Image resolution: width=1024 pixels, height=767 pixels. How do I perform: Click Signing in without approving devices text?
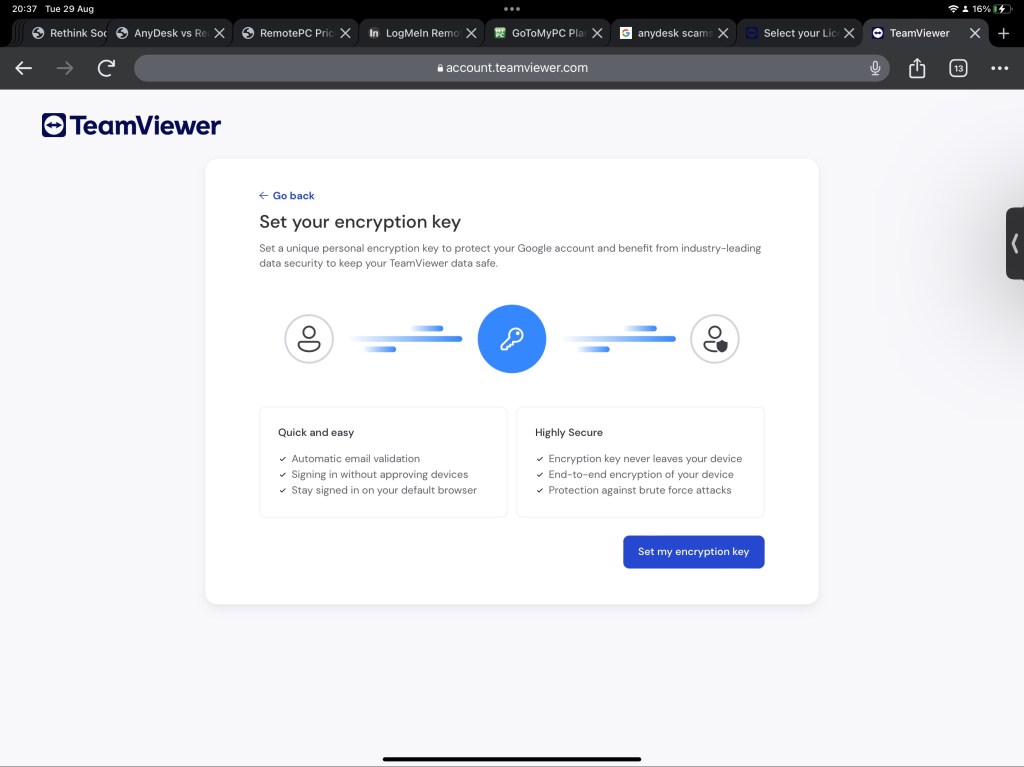click(x=379, y=474)
